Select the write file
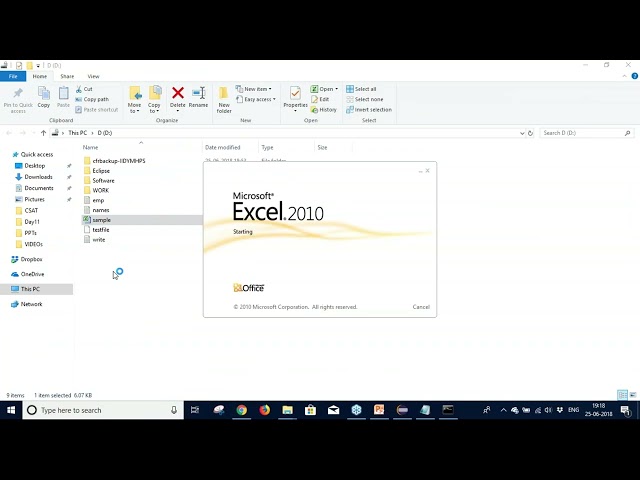 click(94, 240)
